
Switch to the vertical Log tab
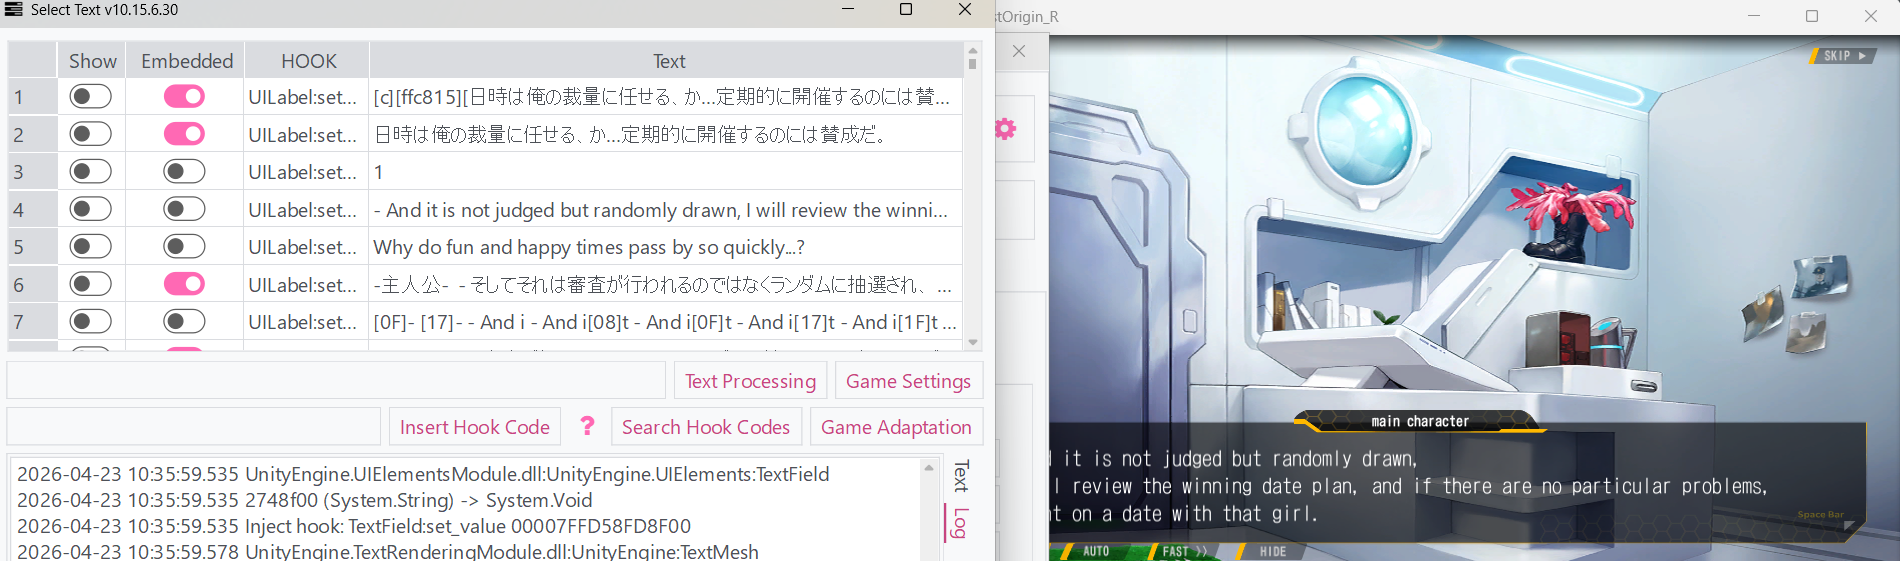pos(960,523)
